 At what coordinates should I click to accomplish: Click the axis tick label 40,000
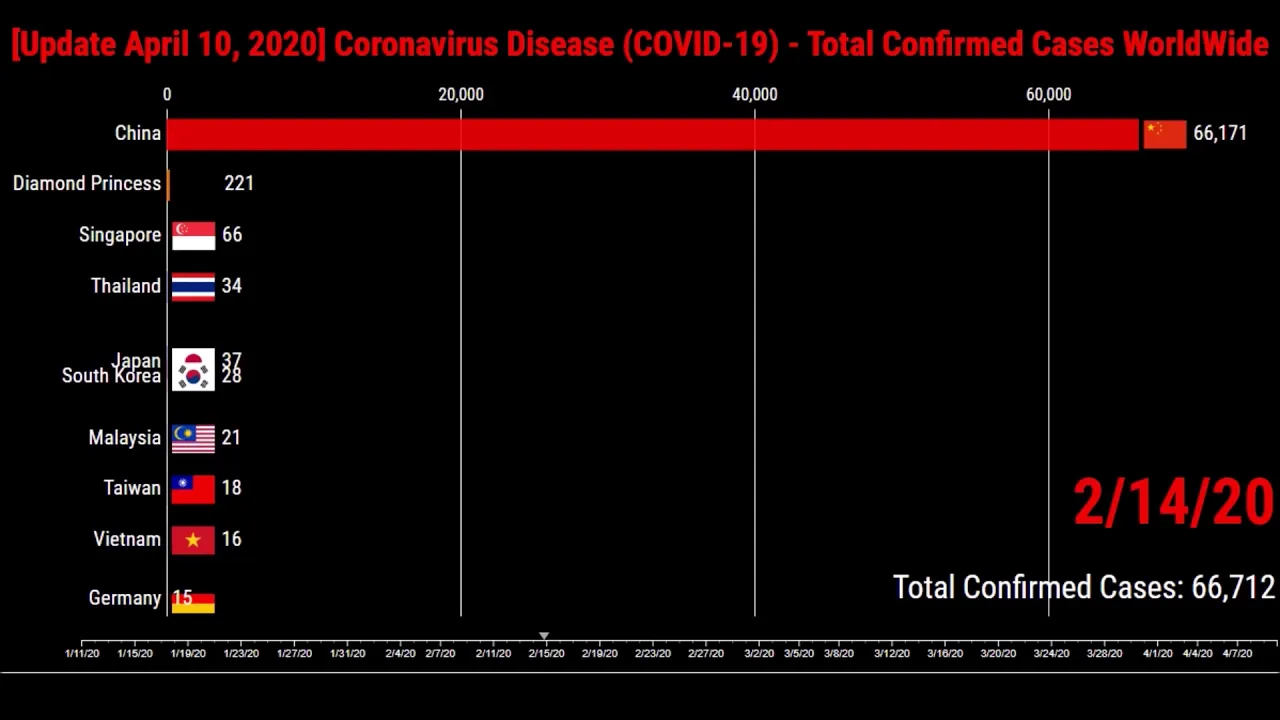click(x=755, y=94)
